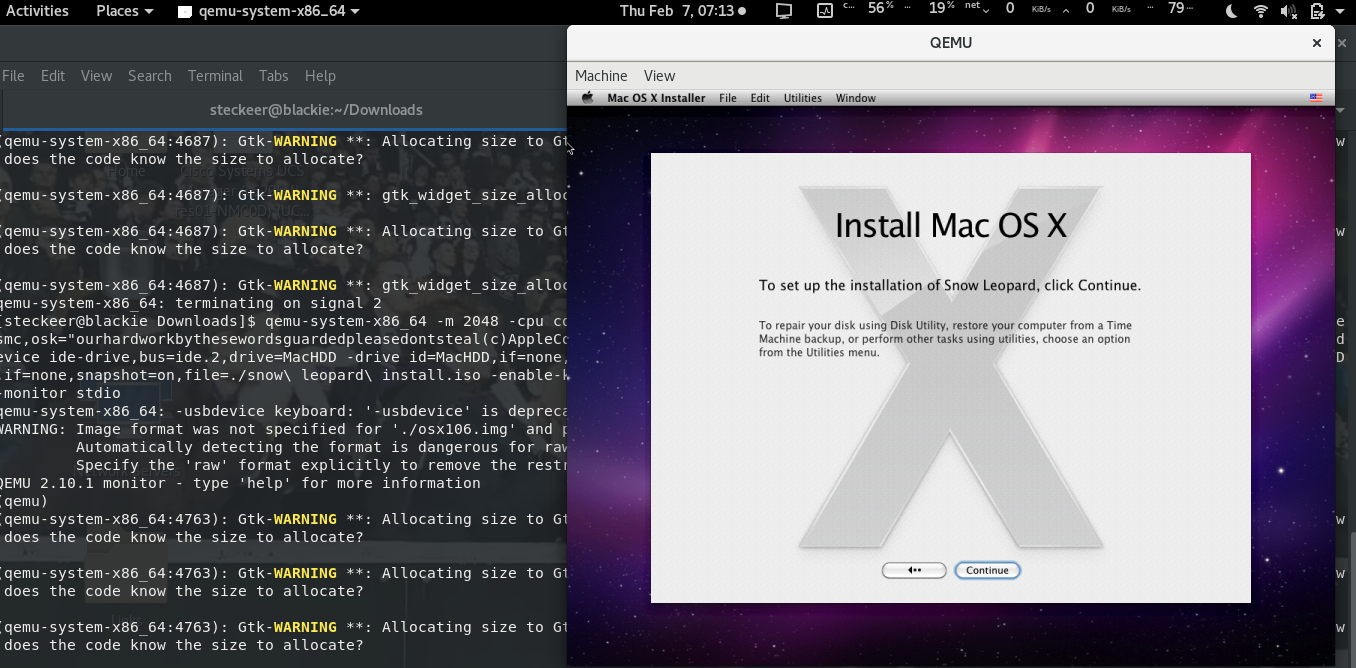
Task: Click the muted volume speaker icon
Action: [x=1289, y=11]
